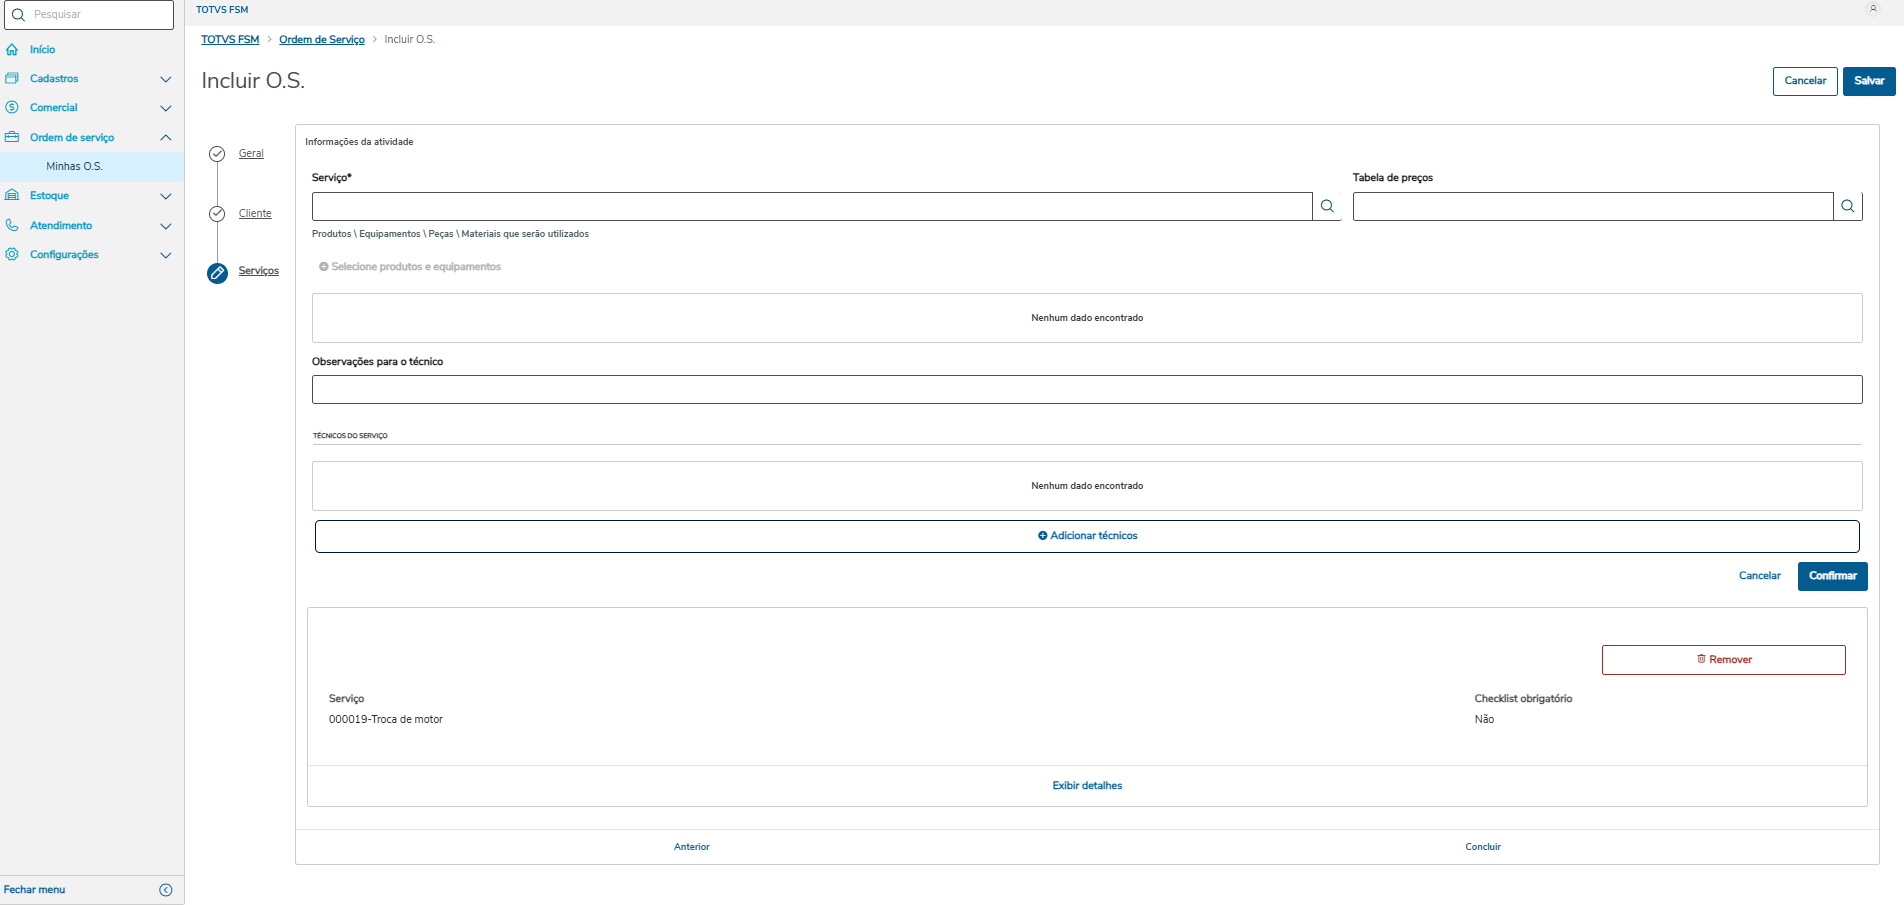Click the Geral step checkmark icon
This screenshot has height=905, width=1904.
217,154
